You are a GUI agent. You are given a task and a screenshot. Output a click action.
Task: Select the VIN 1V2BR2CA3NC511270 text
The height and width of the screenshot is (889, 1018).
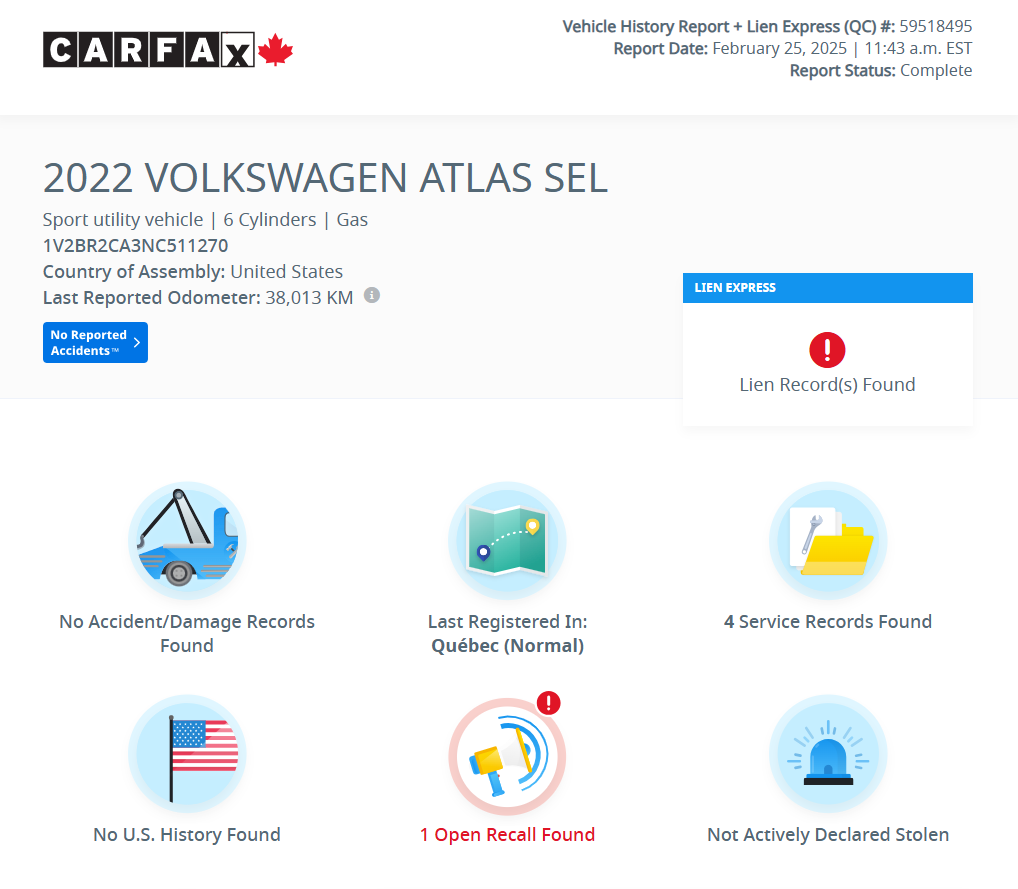(136, 245)
